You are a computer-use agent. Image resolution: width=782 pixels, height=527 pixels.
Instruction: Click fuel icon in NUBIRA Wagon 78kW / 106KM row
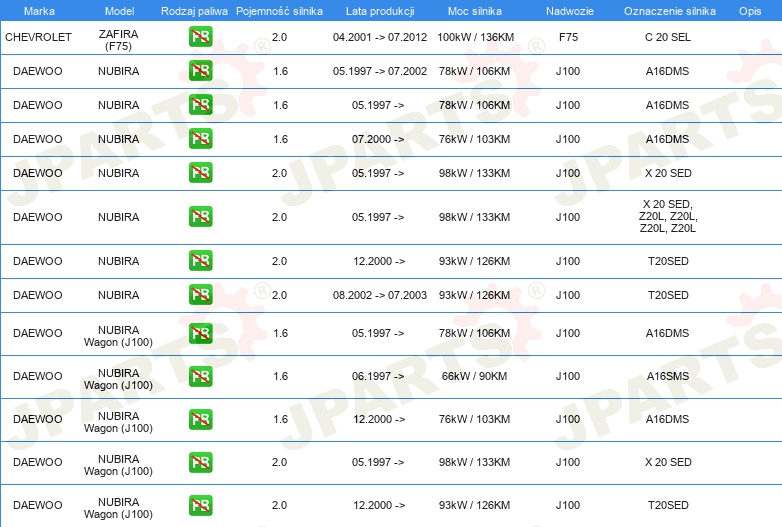click(x=200, y=334)
